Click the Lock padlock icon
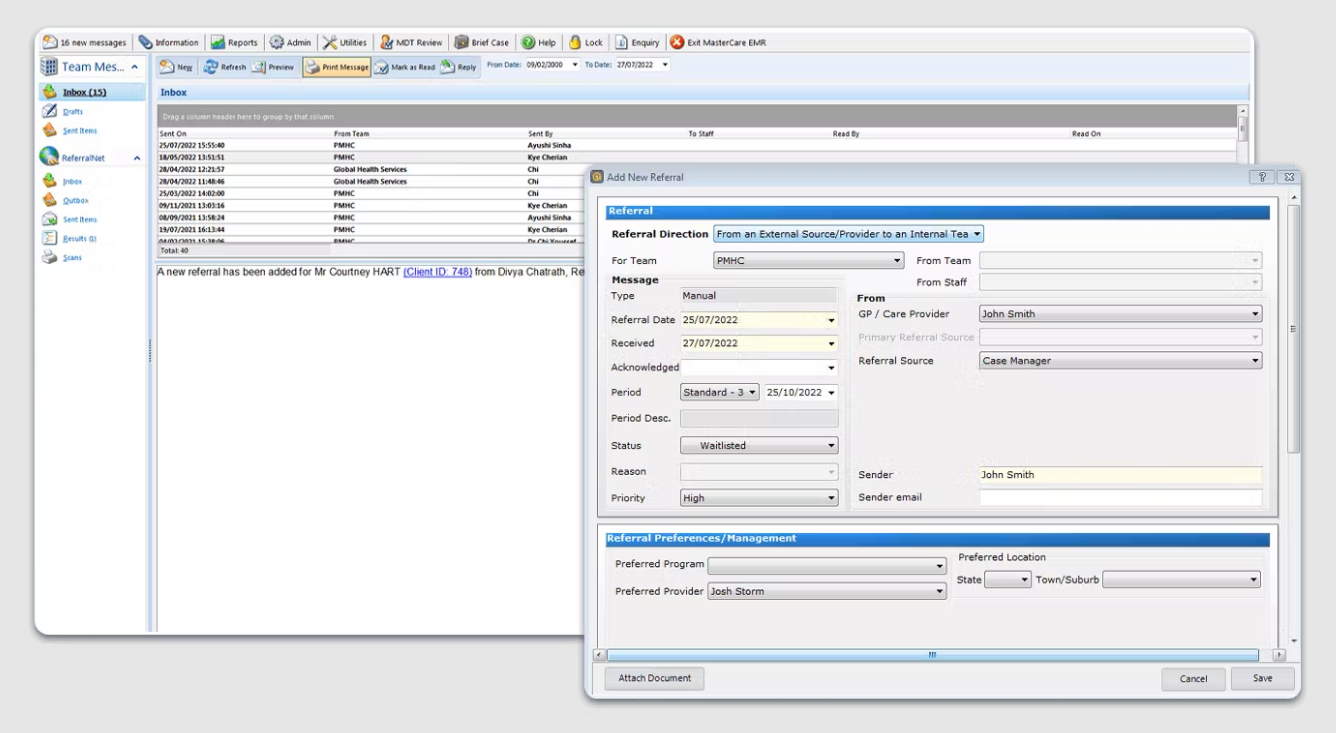 click(575, 43)
